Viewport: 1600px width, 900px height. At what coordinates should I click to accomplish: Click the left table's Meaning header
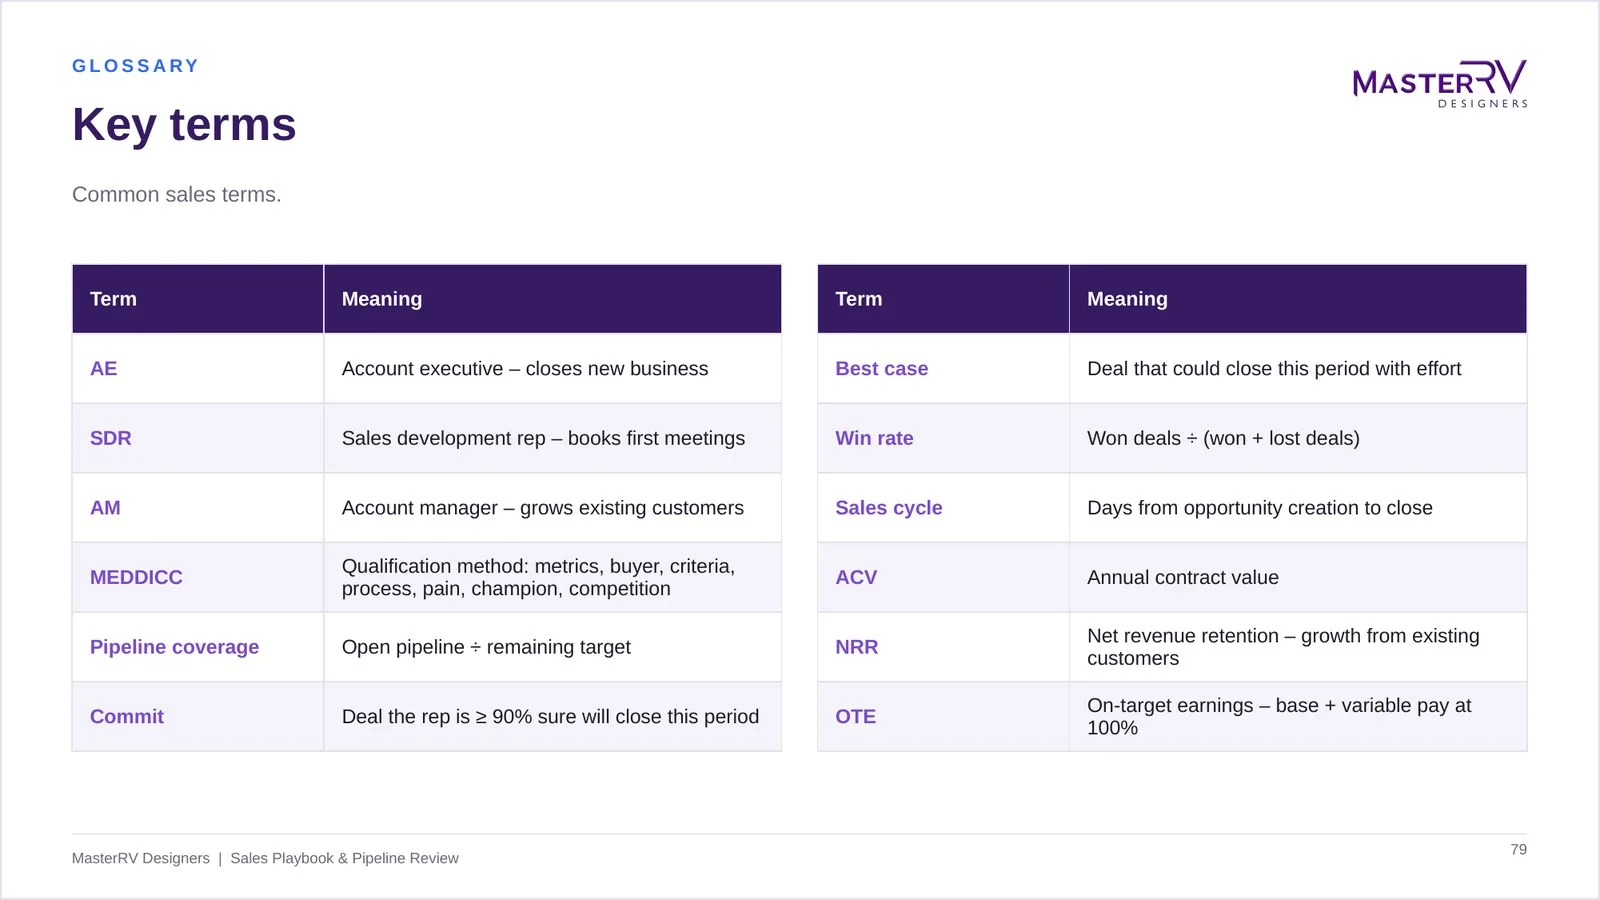(x=553, y=299)
